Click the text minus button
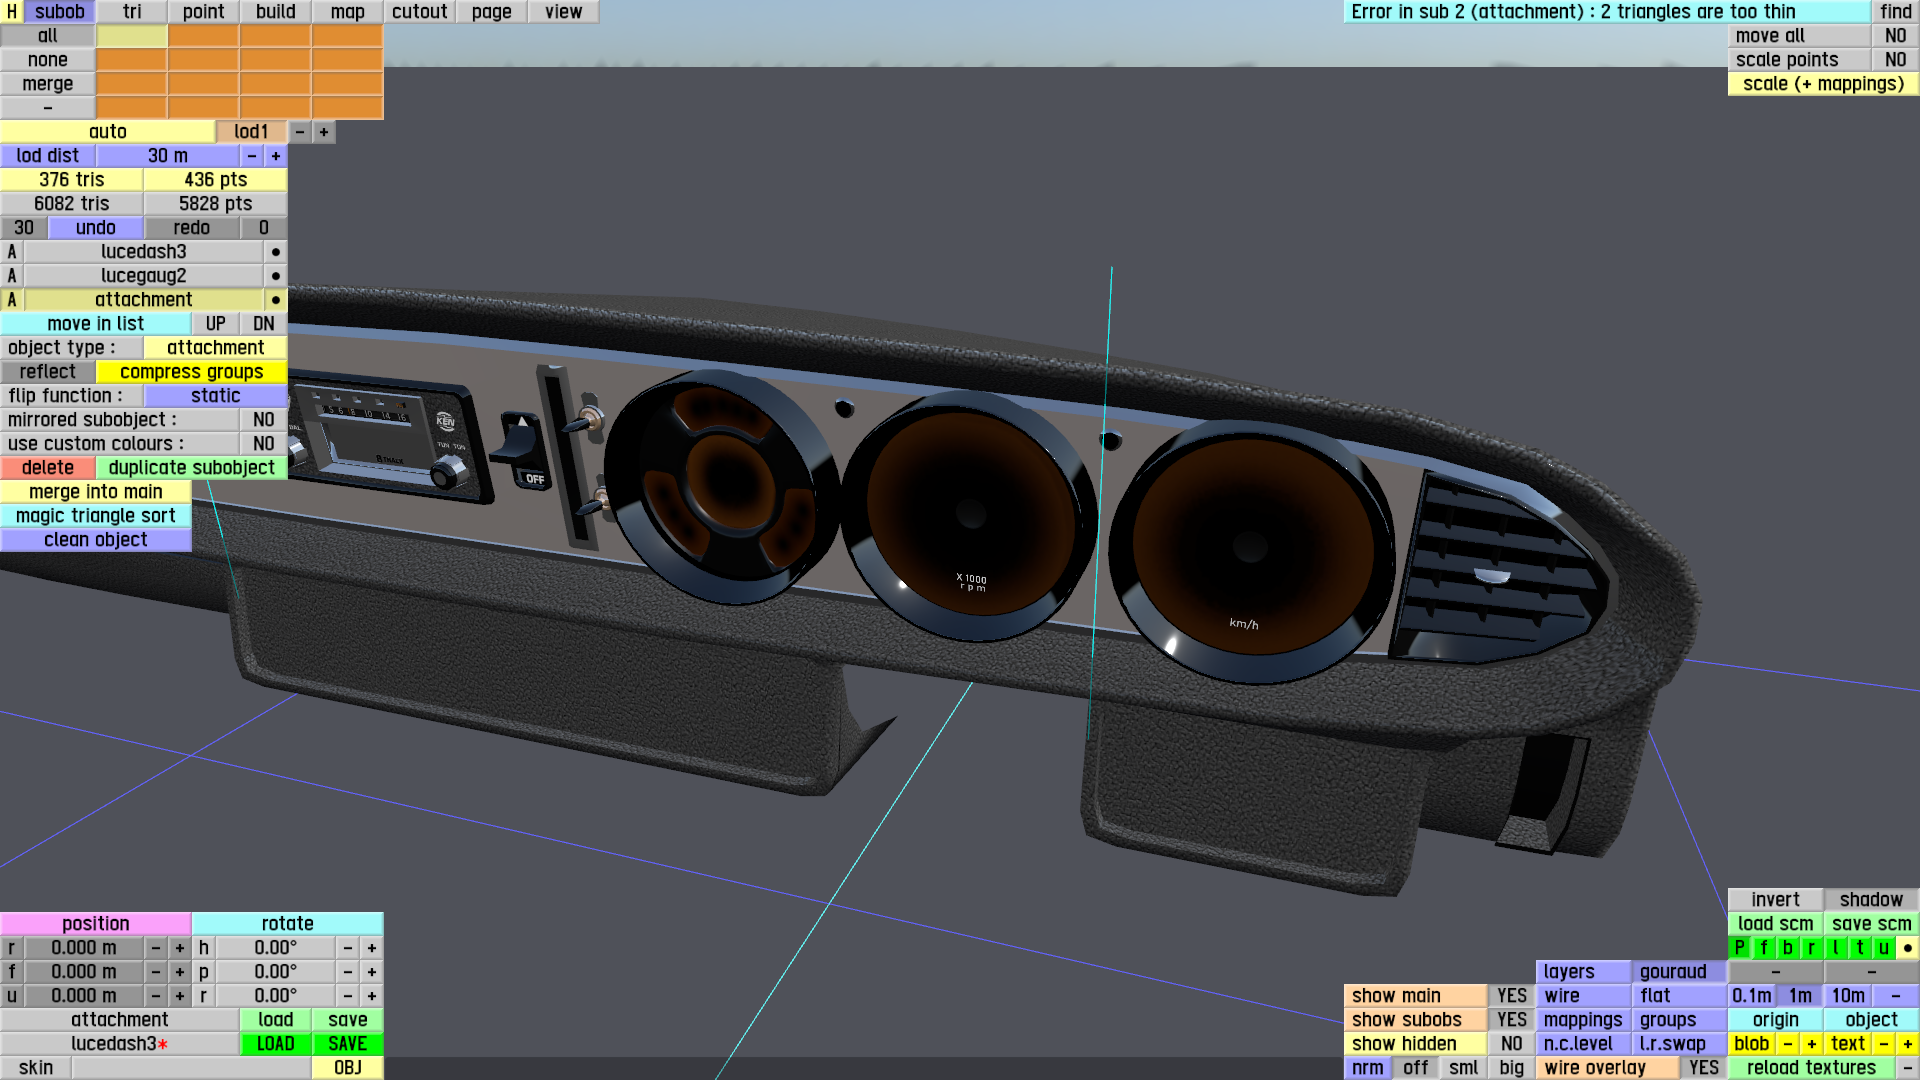This screenshot has width=1920, height=1080. pyautogui.click(x=1883, y=1044)
